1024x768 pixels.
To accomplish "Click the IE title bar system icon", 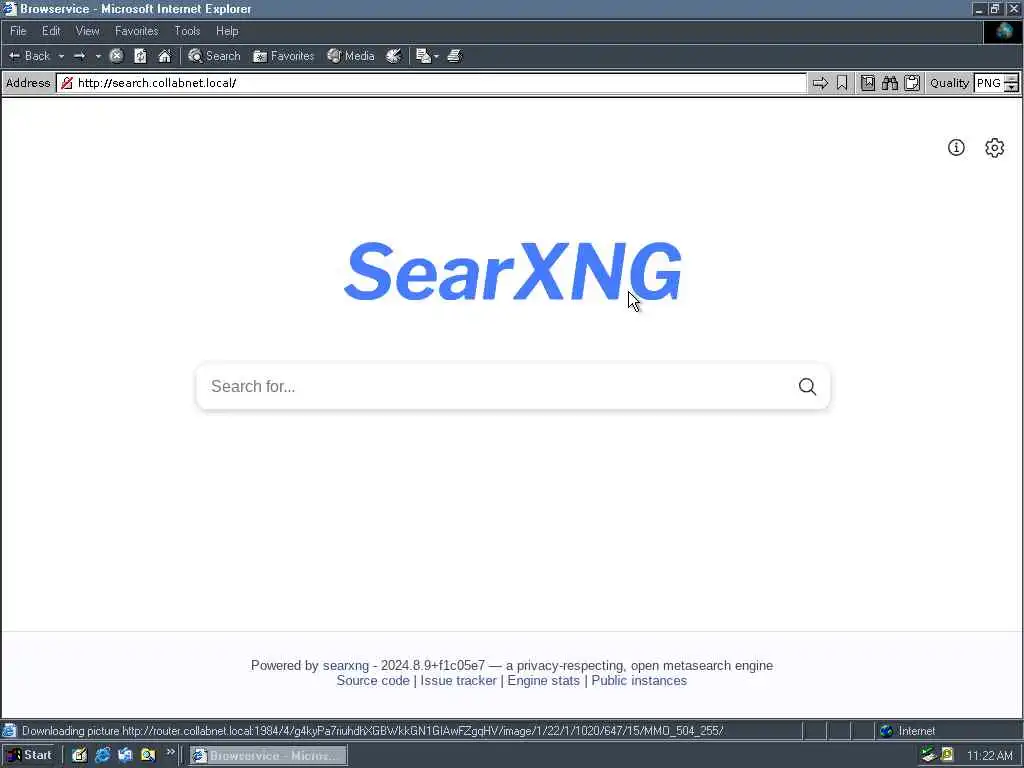I will tap(10, 9).
